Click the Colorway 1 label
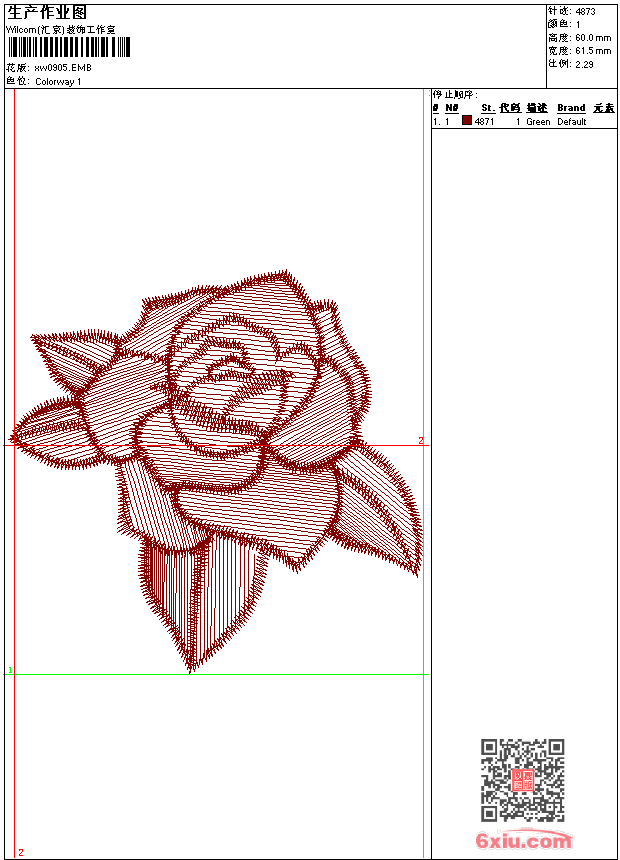Viewport: 620px width, 860px height. tap(58, 82)
